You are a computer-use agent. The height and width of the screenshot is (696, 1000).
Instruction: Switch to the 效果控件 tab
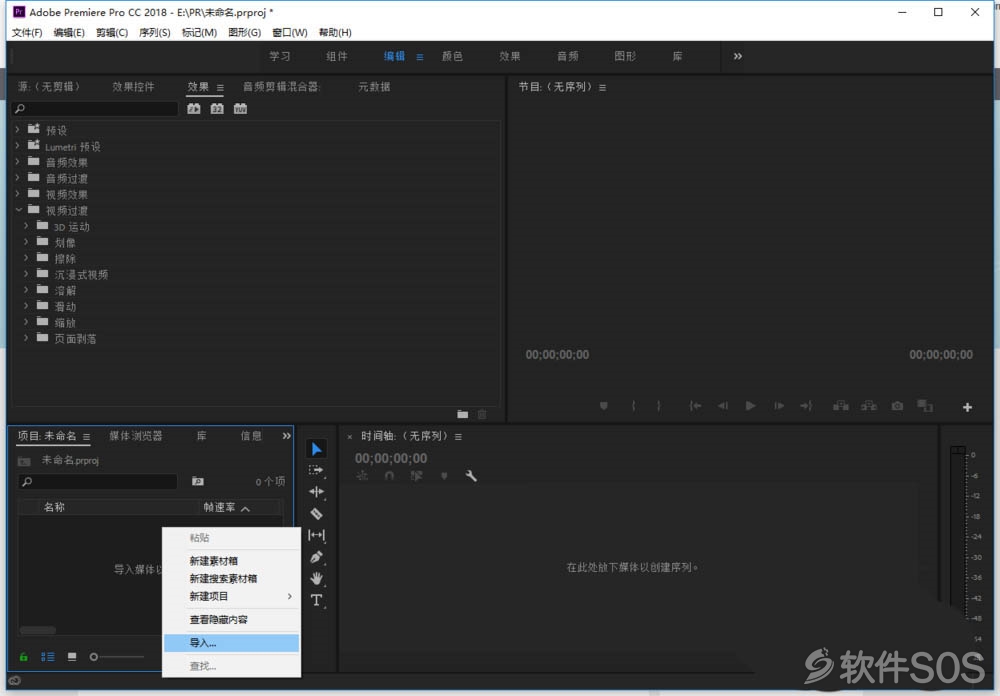[x=133, y=87]
